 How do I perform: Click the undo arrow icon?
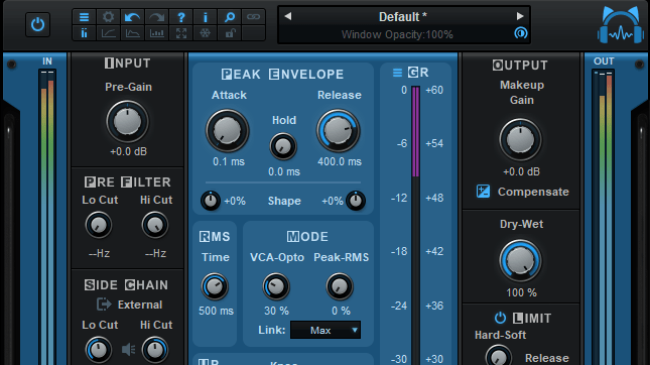(132, 17)
